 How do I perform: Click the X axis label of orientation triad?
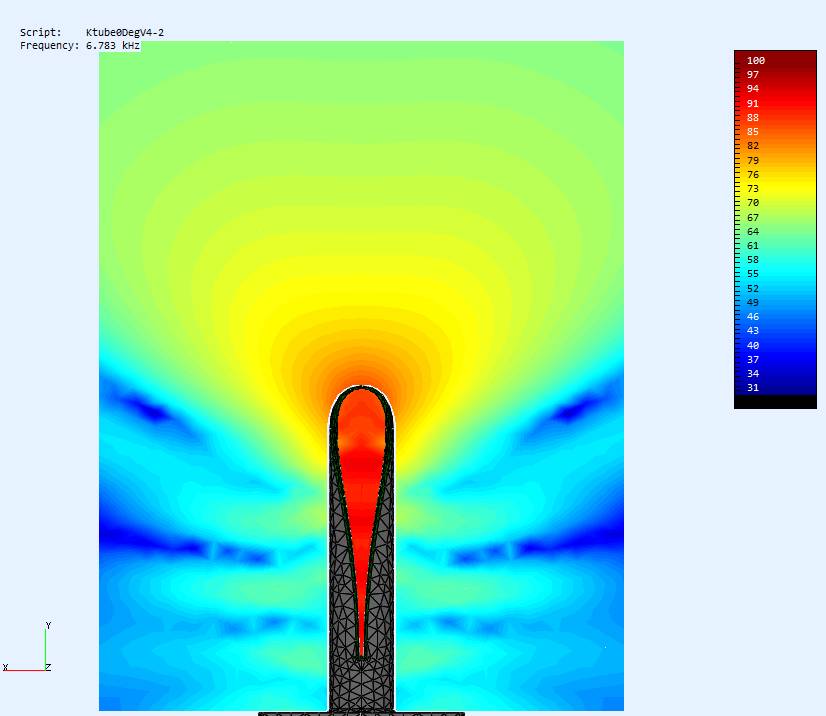5,667
